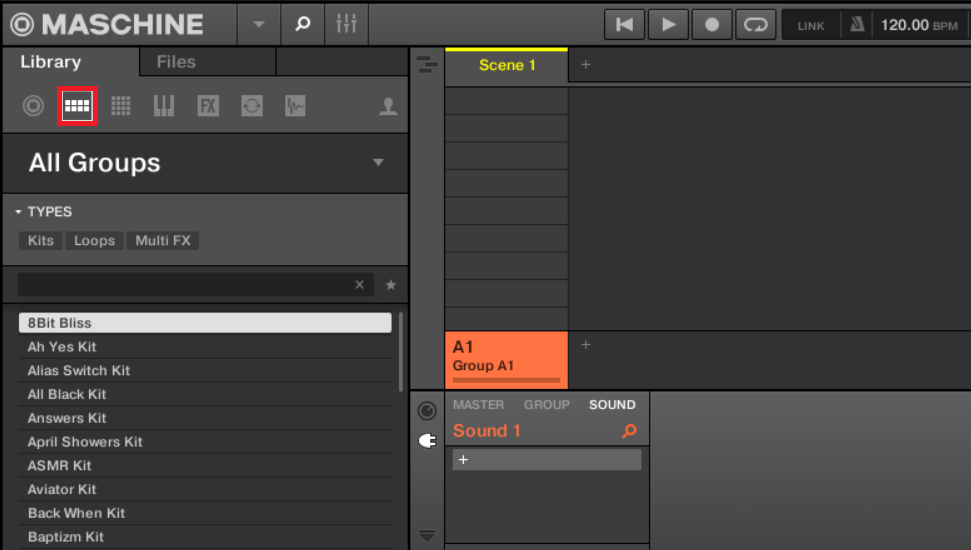
Task: Add a new group with plus
Action: click(x=585, y=345)
